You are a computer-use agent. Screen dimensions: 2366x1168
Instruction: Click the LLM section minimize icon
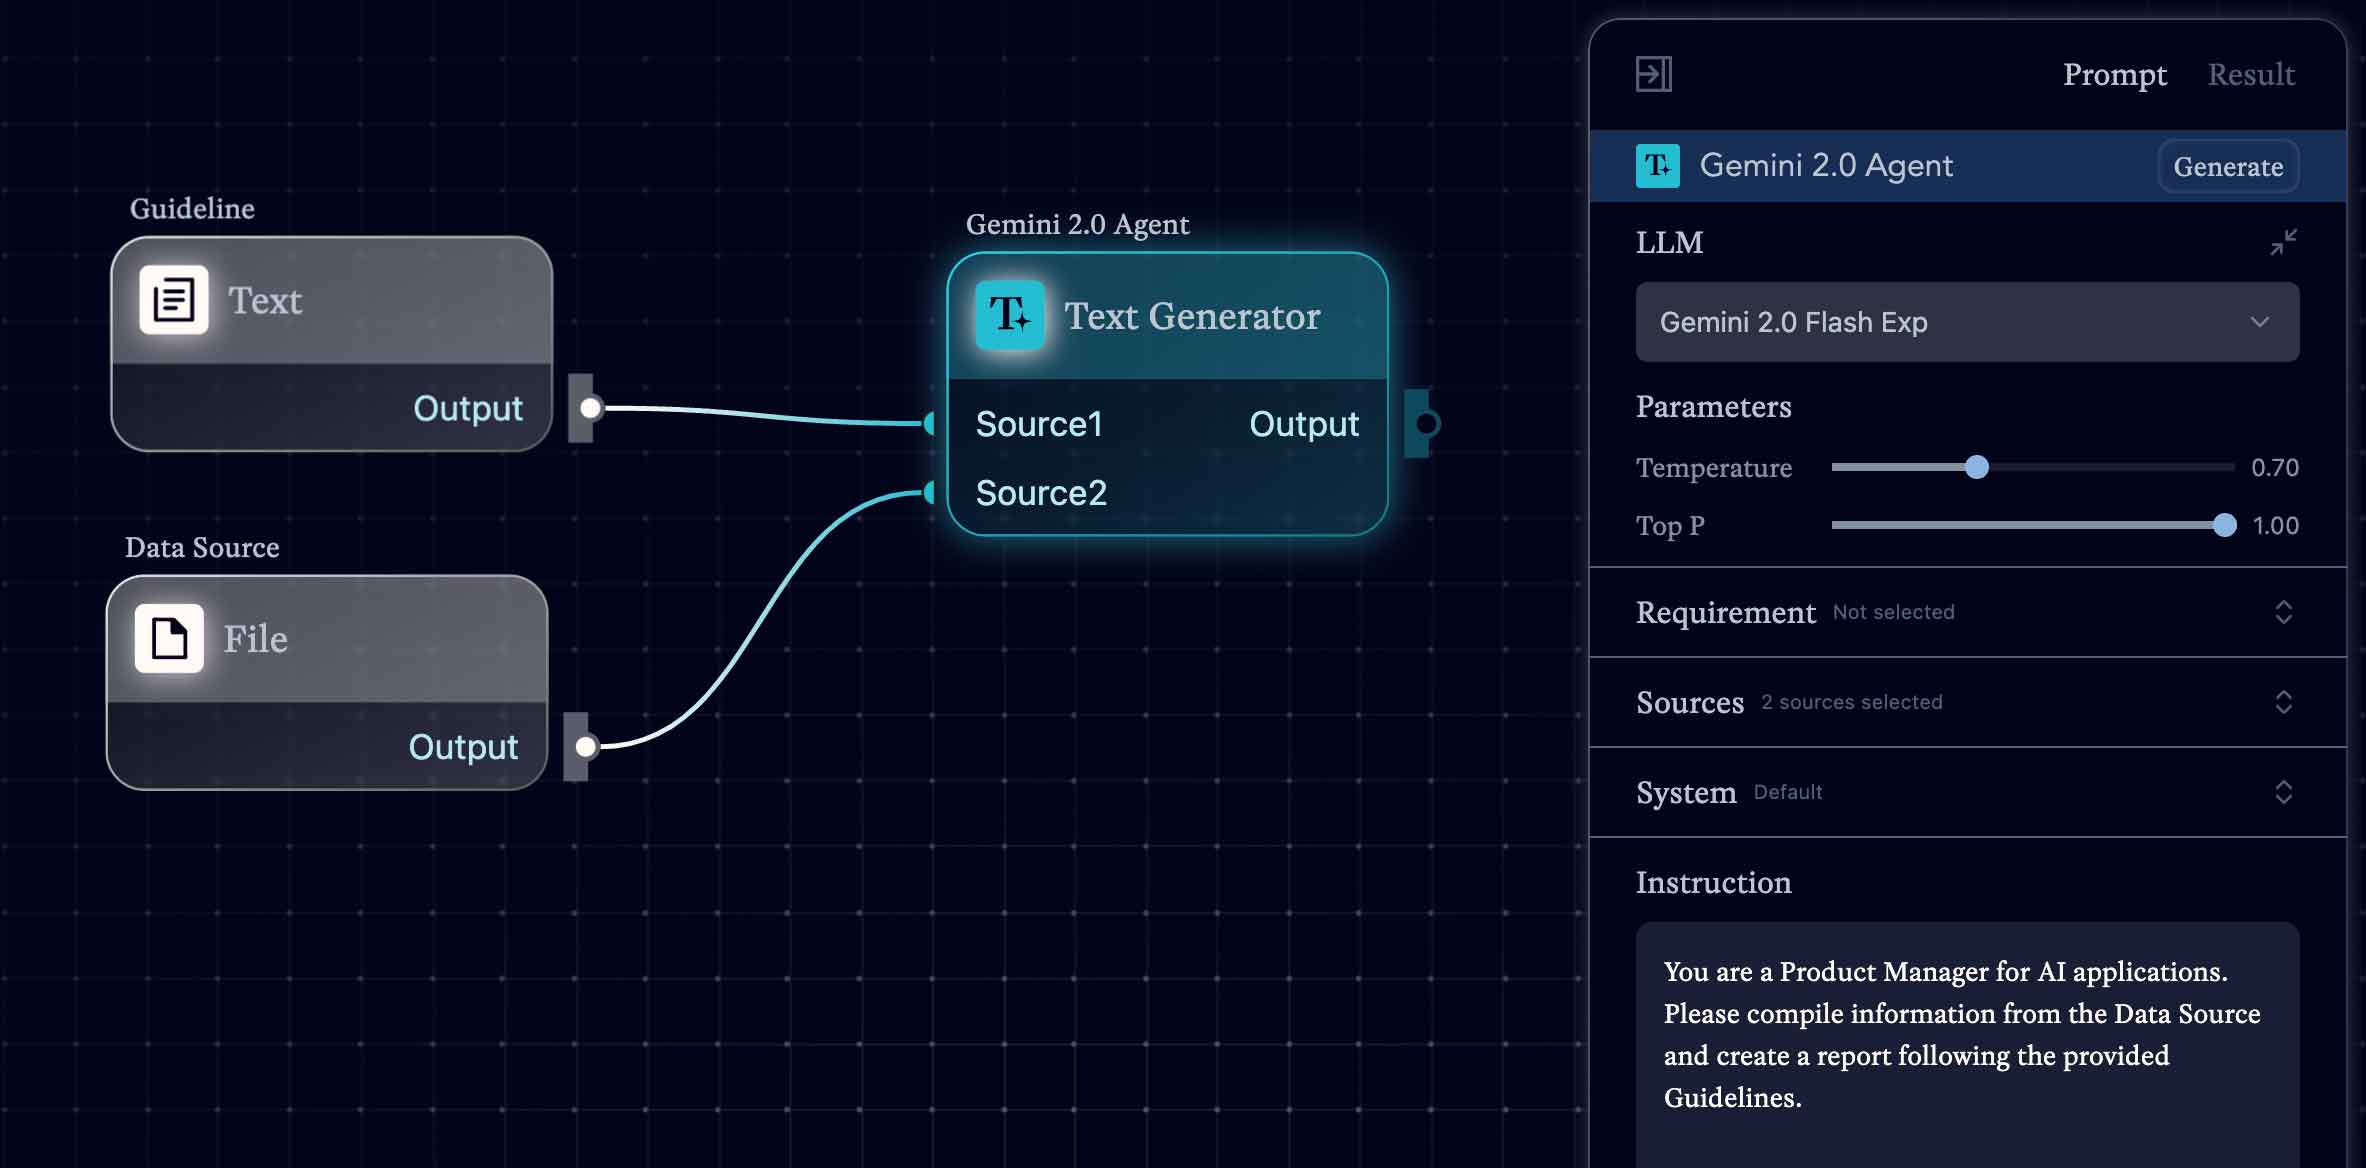click(2285, 241)
